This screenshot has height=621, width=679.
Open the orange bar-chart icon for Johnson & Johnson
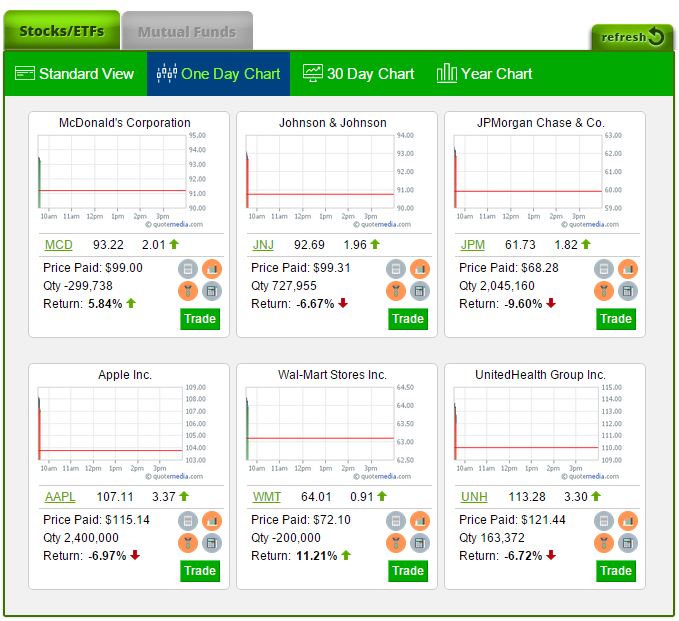point(419,269)
